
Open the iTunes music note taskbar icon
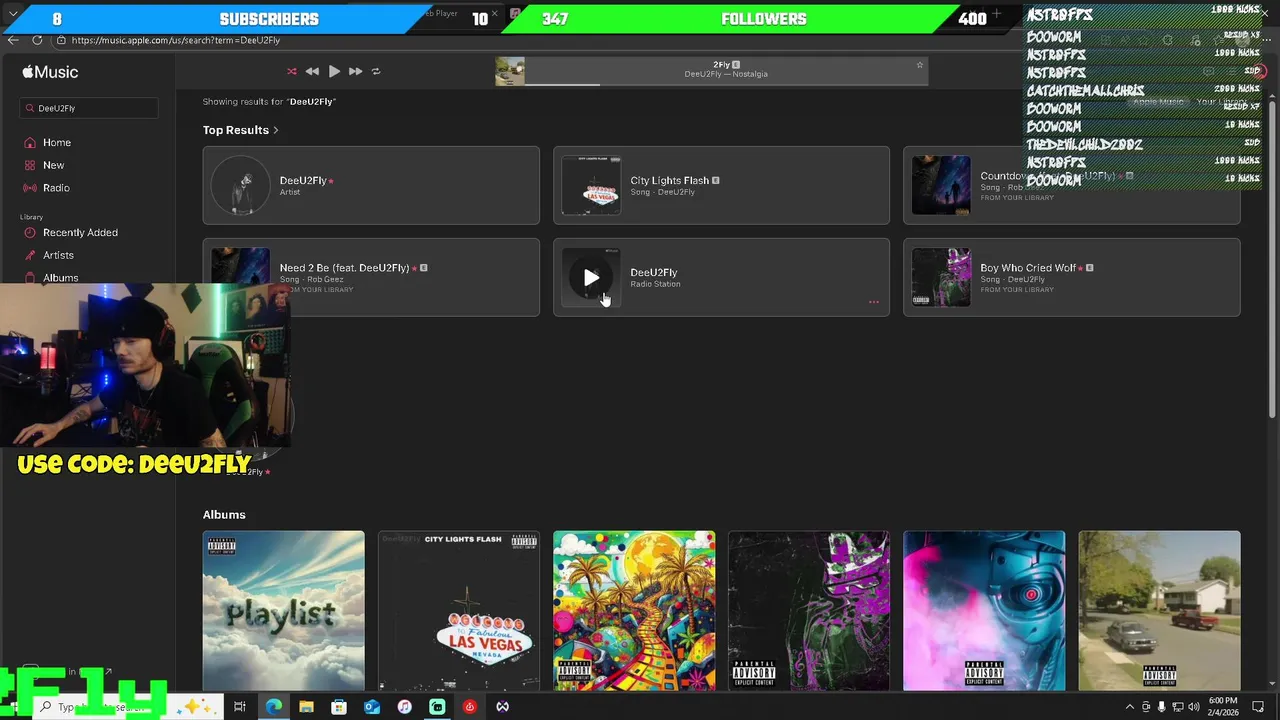pos(404,707)
